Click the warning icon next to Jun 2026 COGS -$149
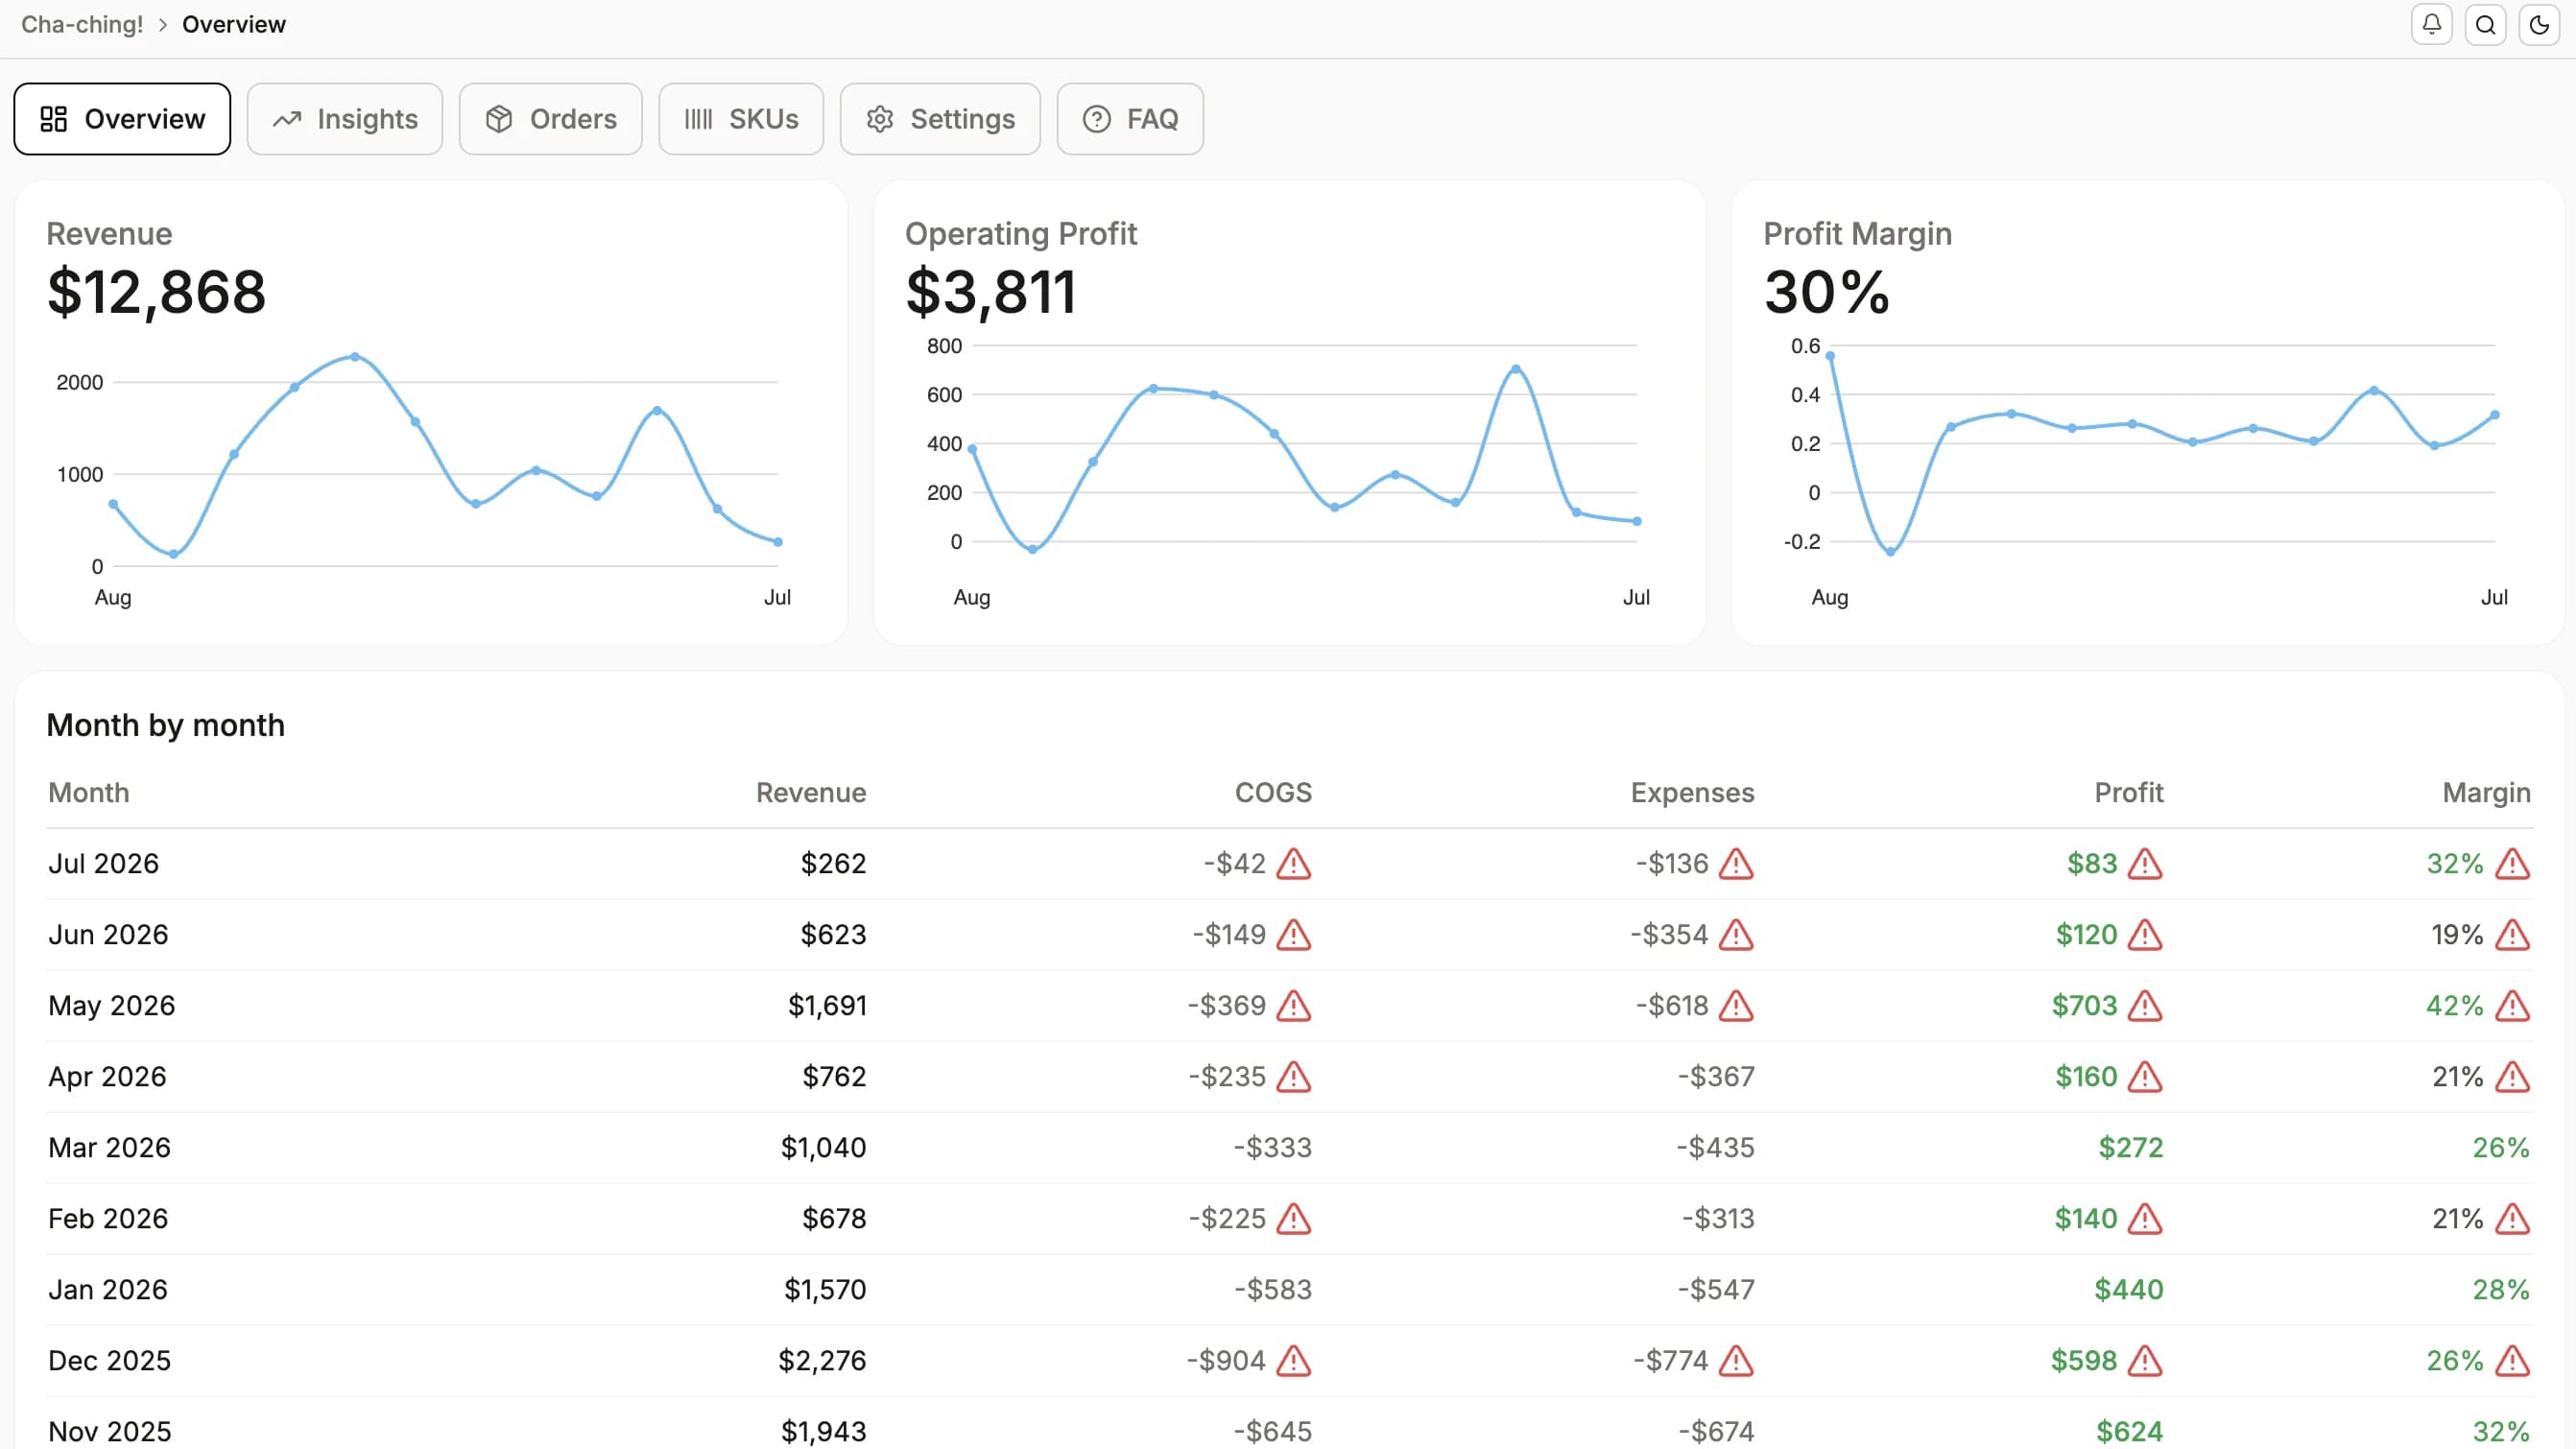The height and width of the screenshot is (1449, 2576). (1293, 934)
